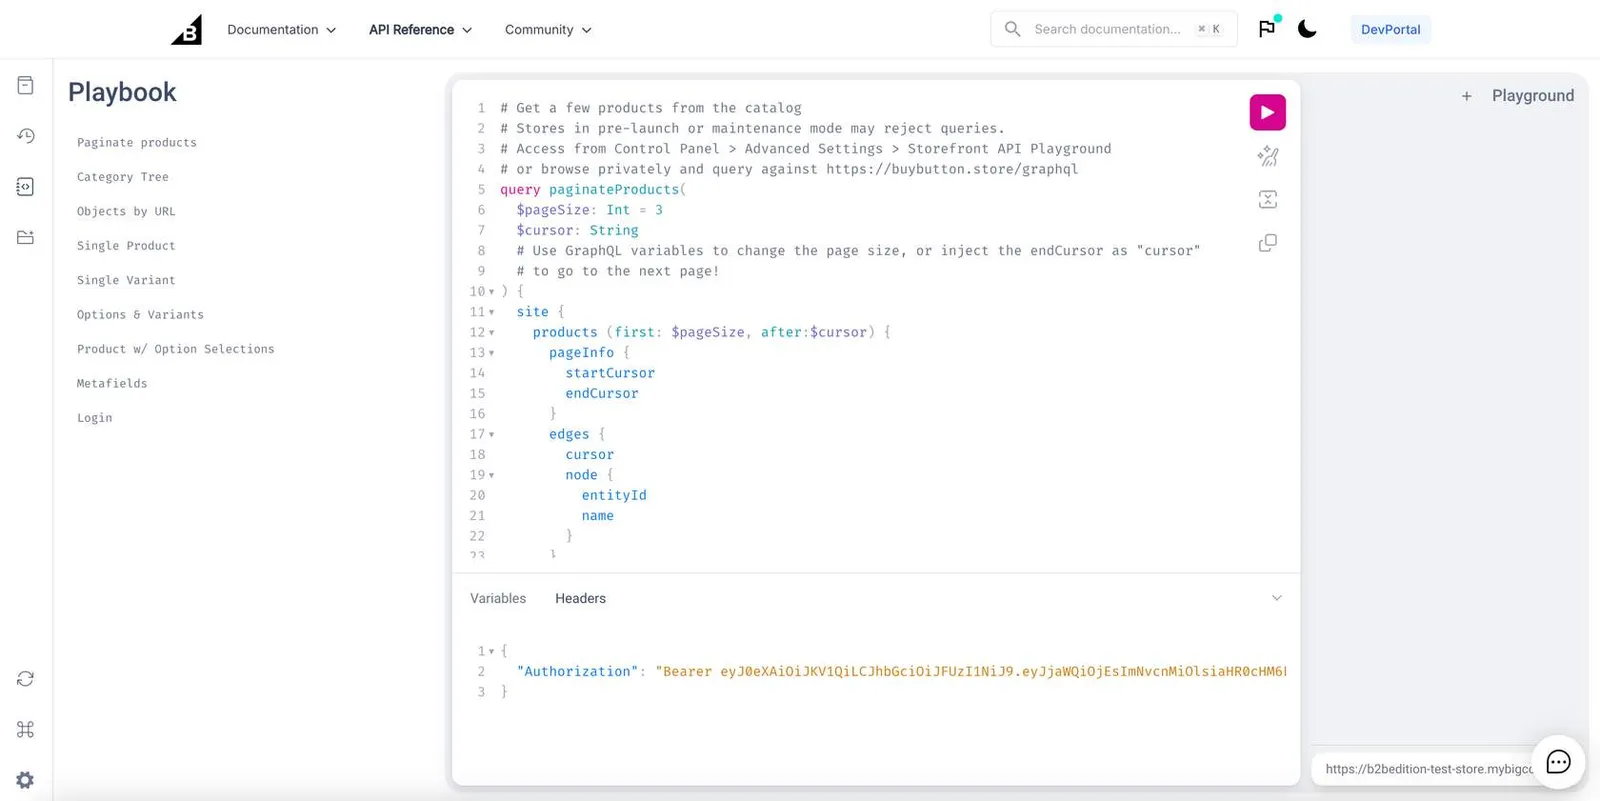The width and height of the screenshot is (1600, 801).
Task: Load the Category Tree playbook query
Action: click(123, 177)
